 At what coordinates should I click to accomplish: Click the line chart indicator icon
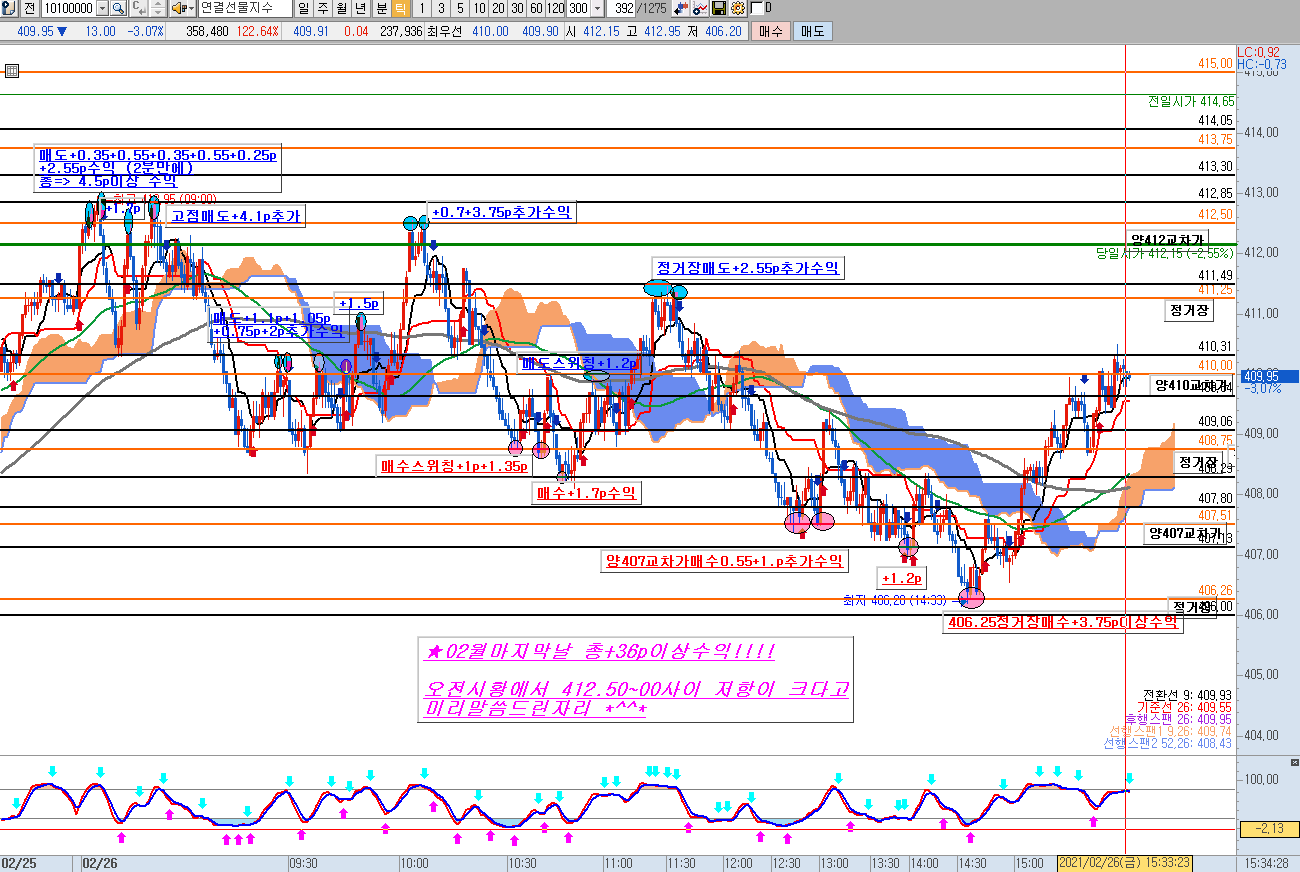[701, 8]
